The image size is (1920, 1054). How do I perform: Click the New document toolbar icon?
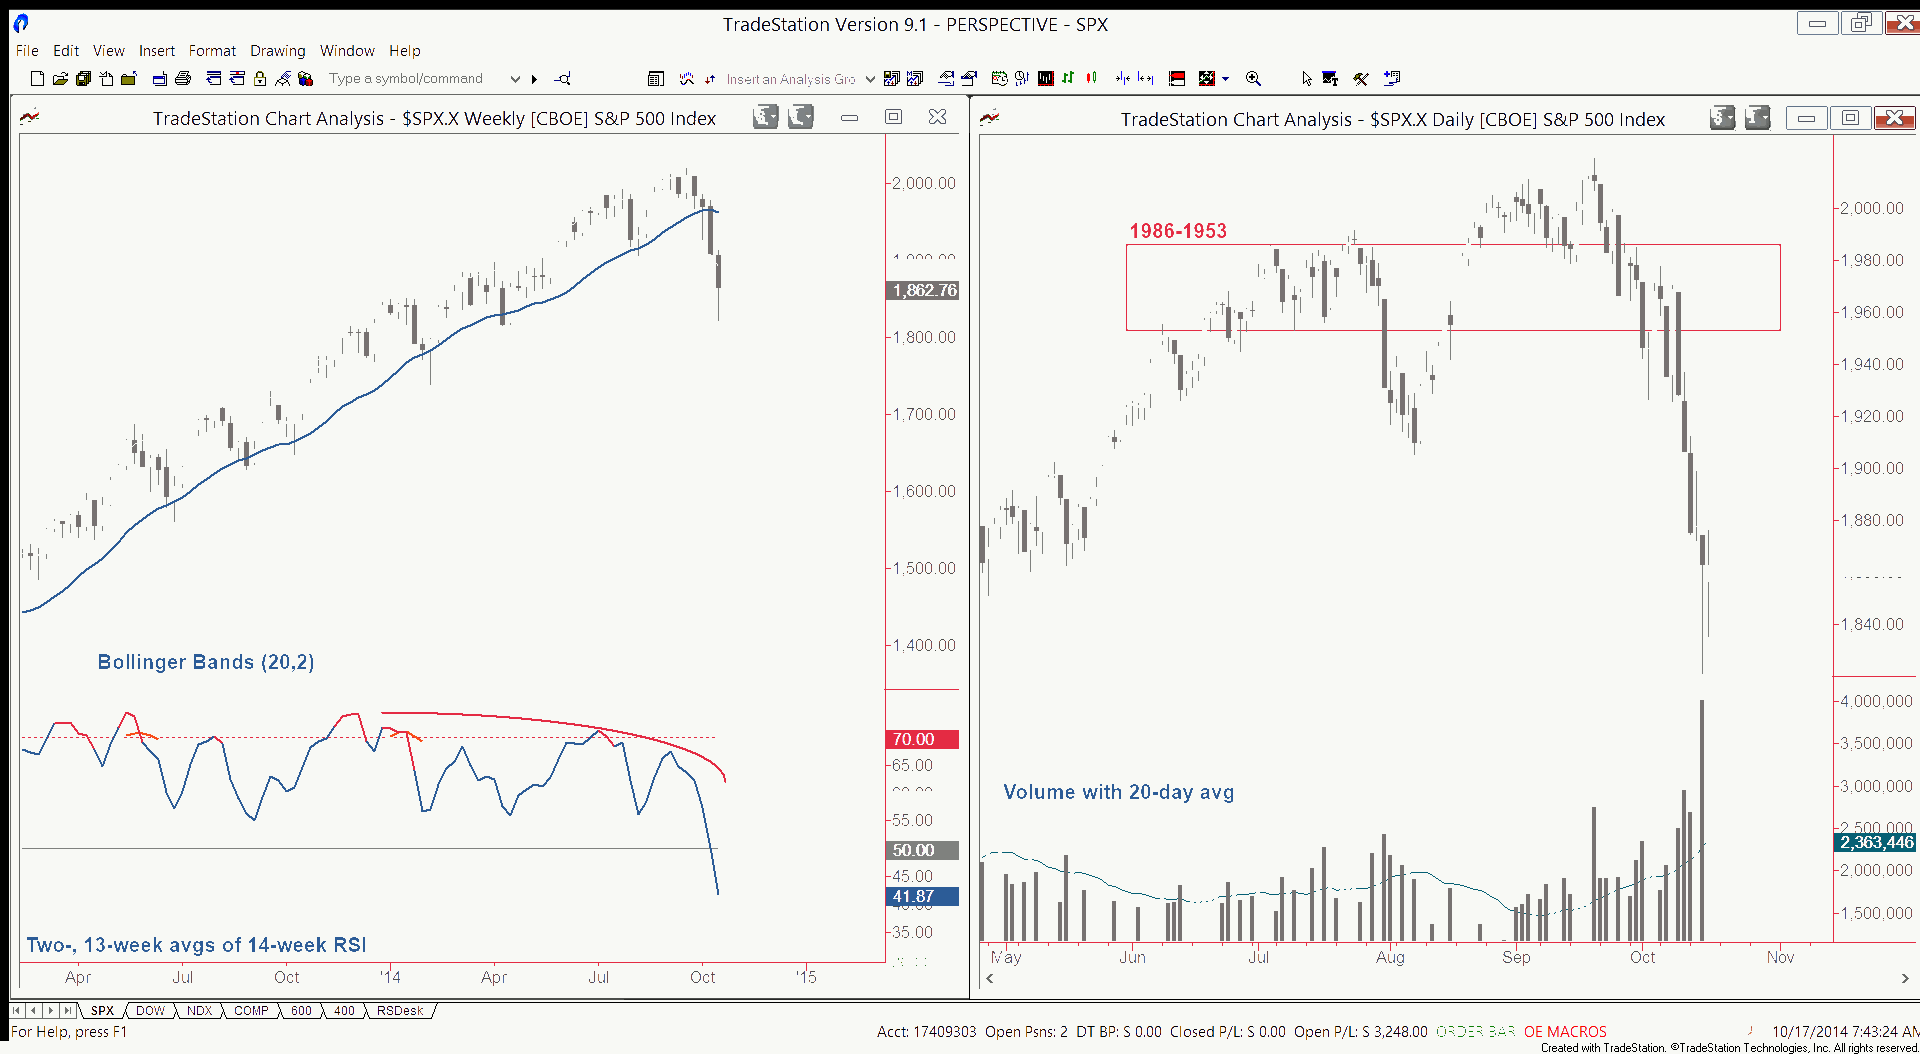[x=37, y=79]
